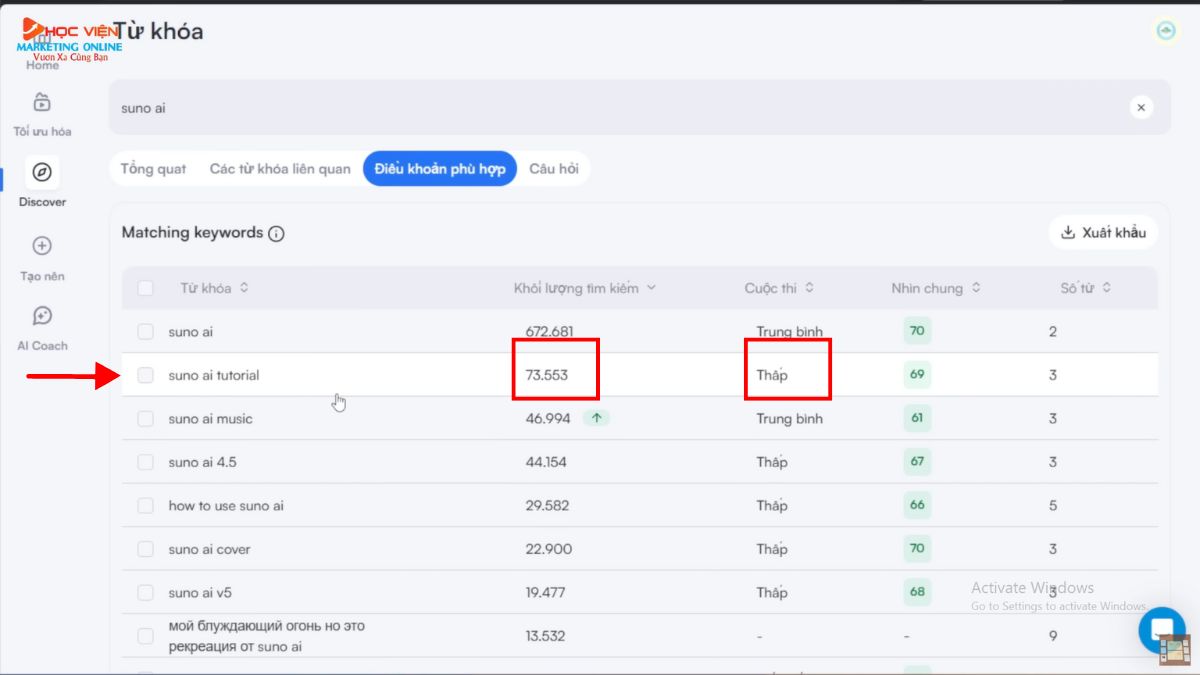This screenshot has width=1200, height=675.
Task: Click the green 70 score badge for suno ai
Action: click(917, 331)
